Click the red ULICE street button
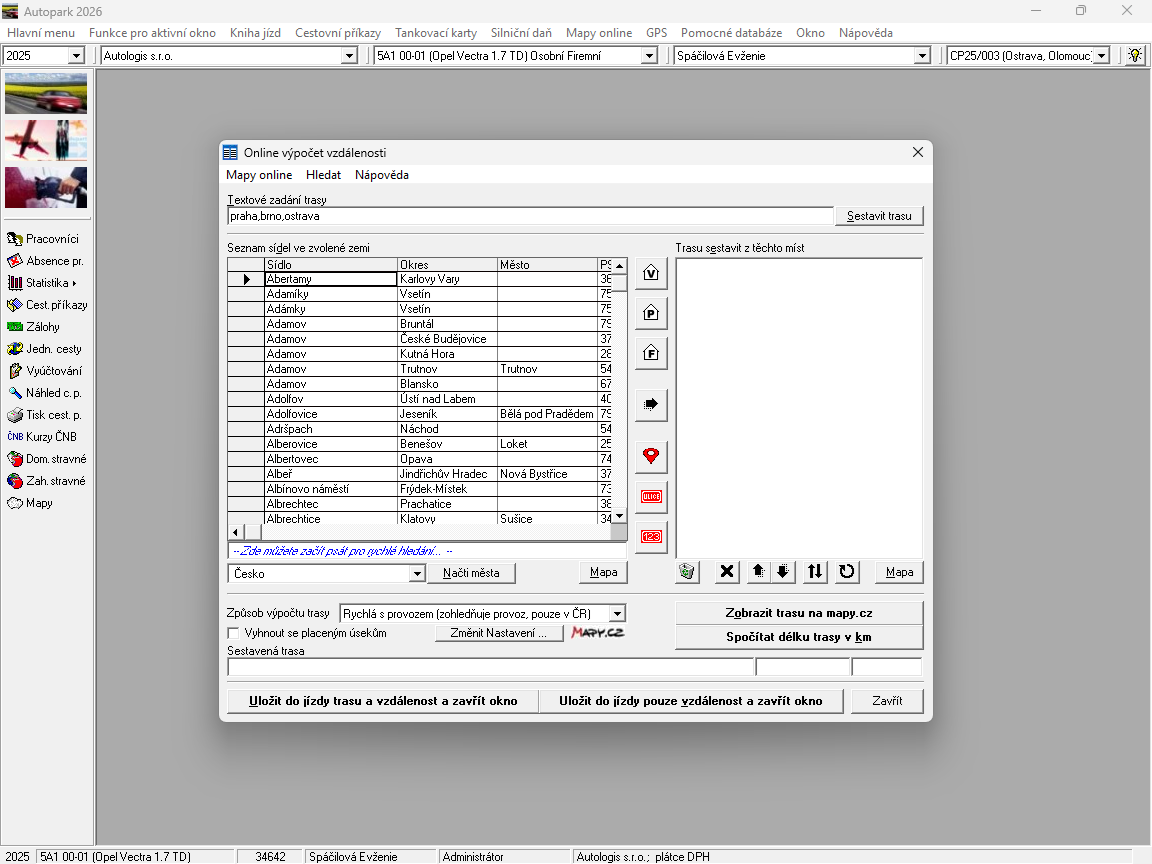This screenshot has height=864, width=1152. (651, 497)
